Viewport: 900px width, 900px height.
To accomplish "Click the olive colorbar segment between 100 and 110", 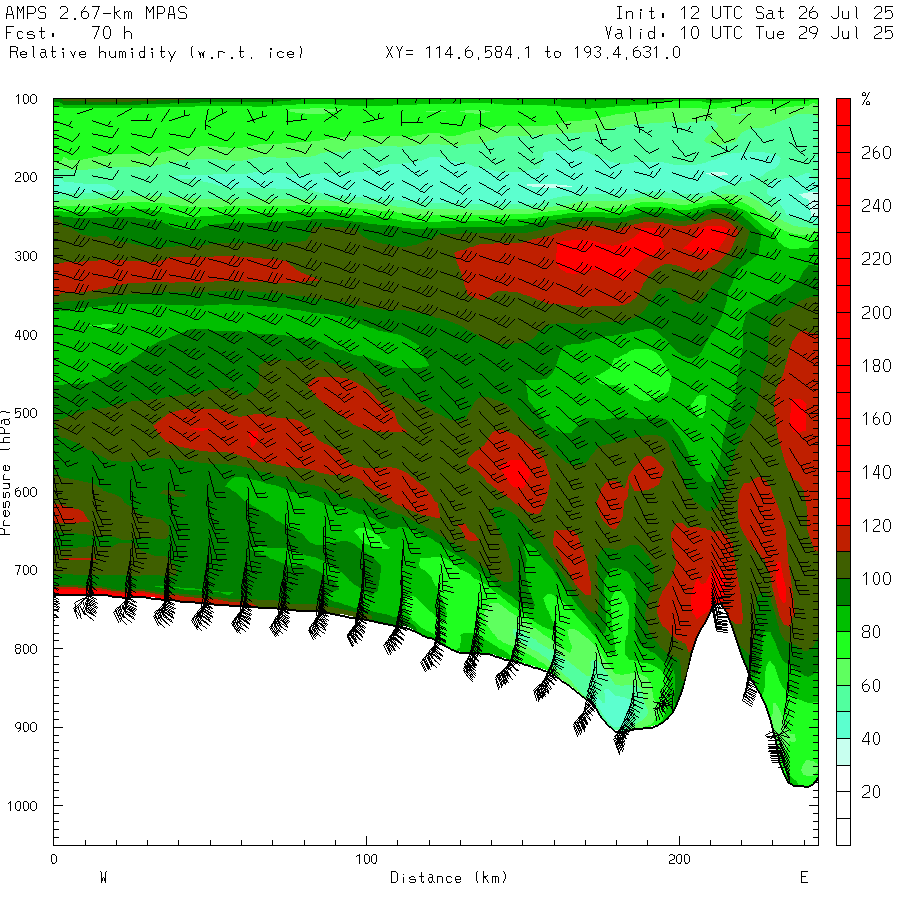I will pyautogui.click(x=843, y=565).
